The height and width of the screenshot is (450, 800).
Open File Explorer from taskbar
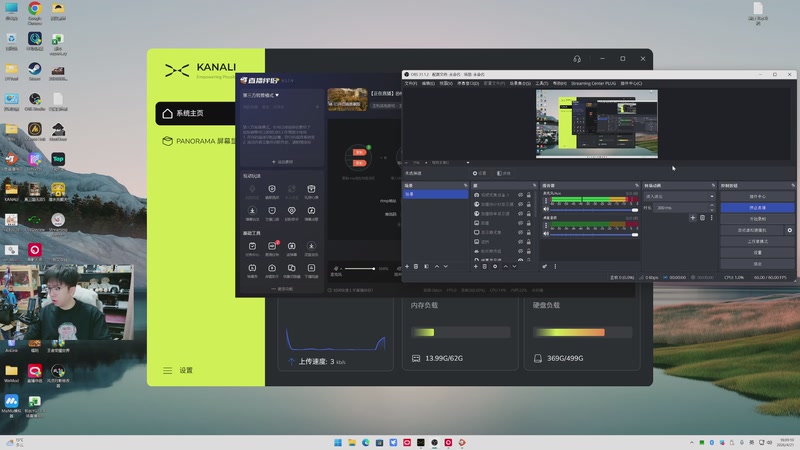(x=352, y=442)
